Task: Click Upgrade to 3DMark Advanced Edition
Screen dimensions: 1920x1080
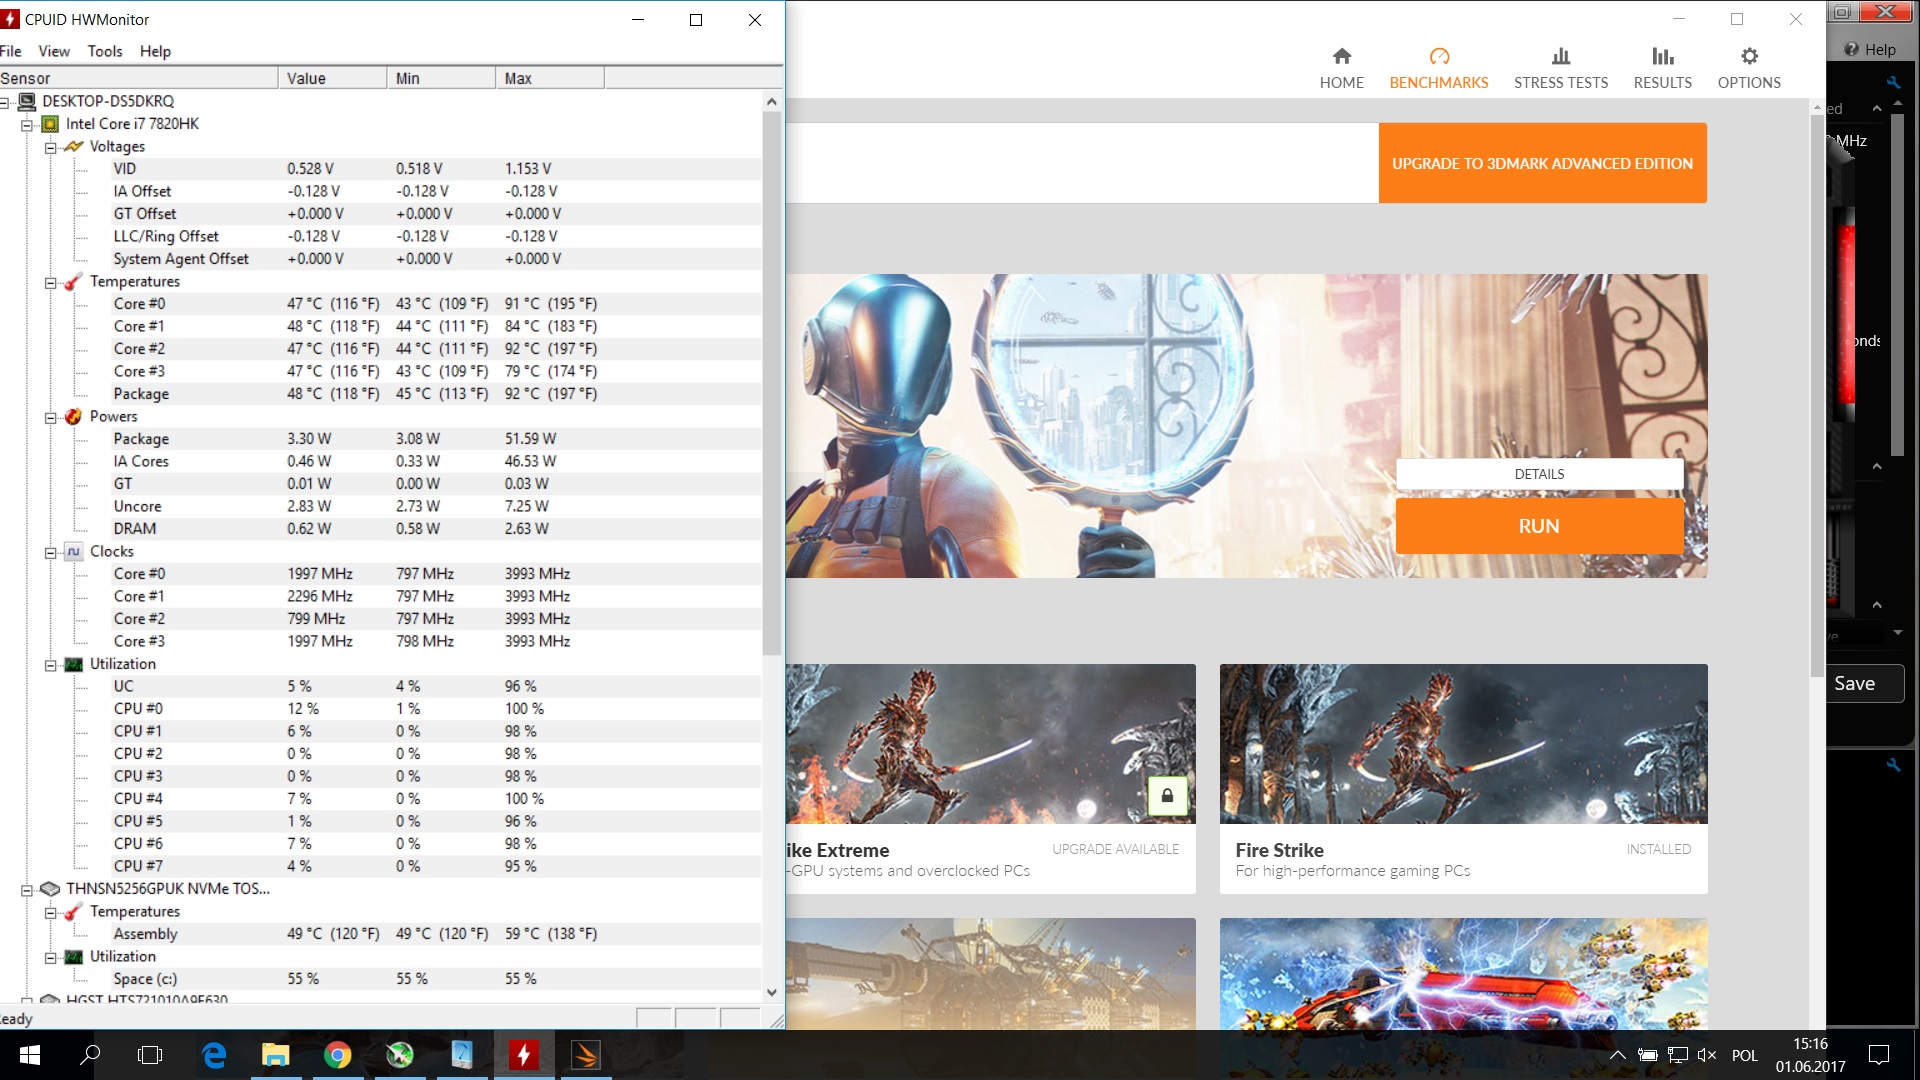Action: coord(1541,163)
